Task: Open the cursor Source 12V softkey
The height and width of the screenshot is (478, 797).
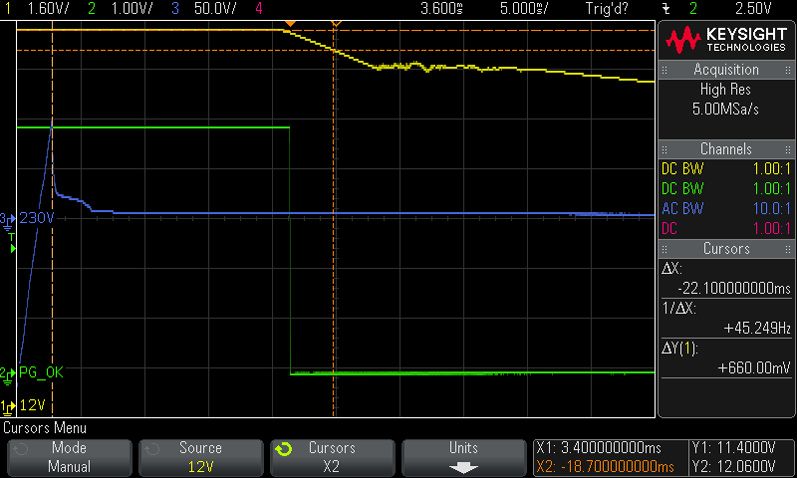Action: tap(201, 457)
